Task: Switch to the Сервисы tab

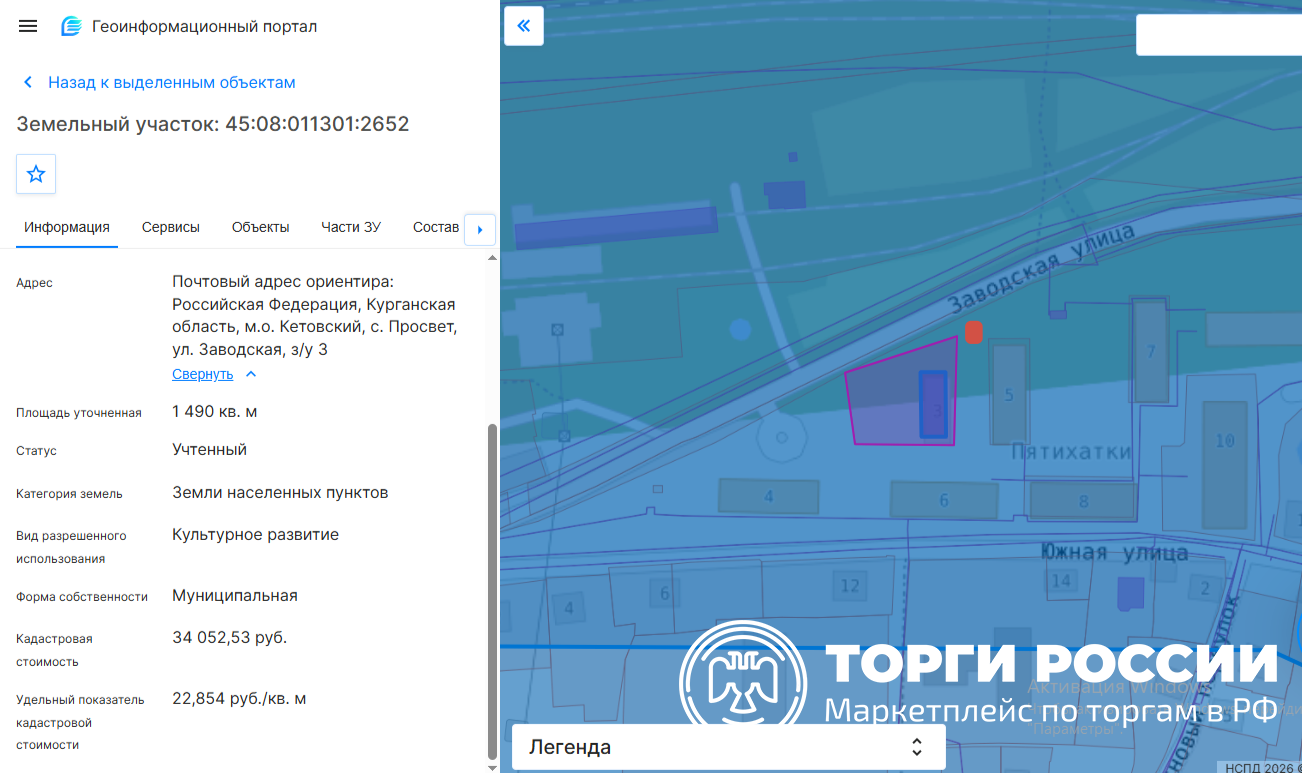Action: [x=171, y=227]
